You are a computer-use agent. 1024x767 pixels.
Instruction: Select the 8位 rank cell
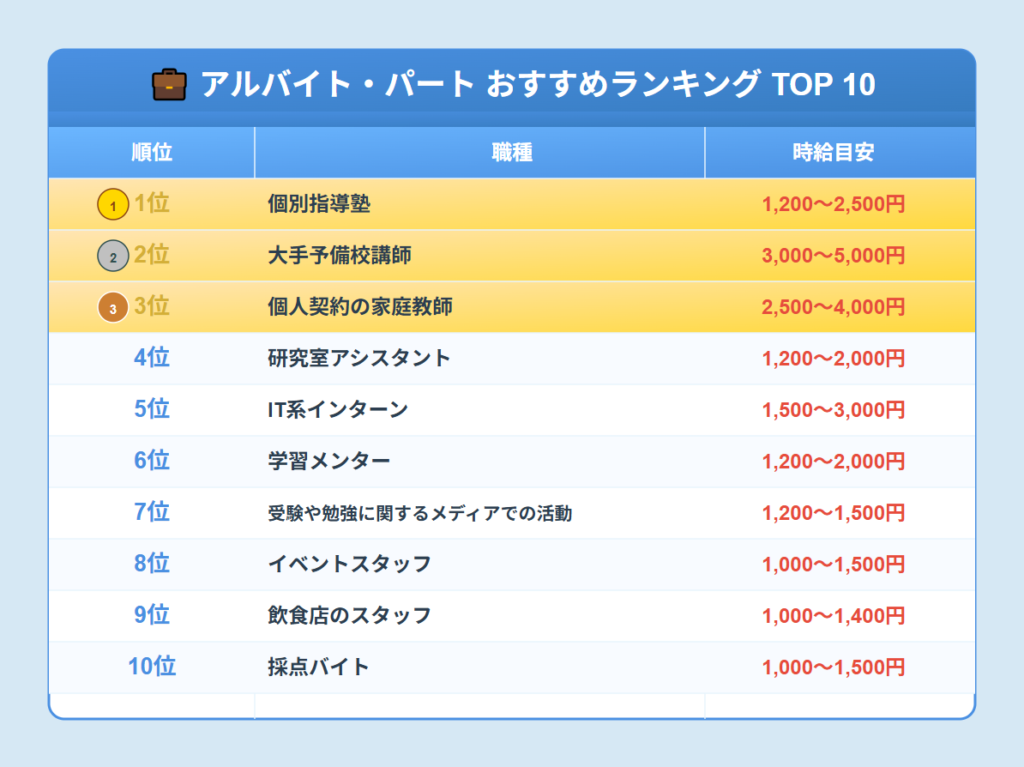click(x=152, y=563)
